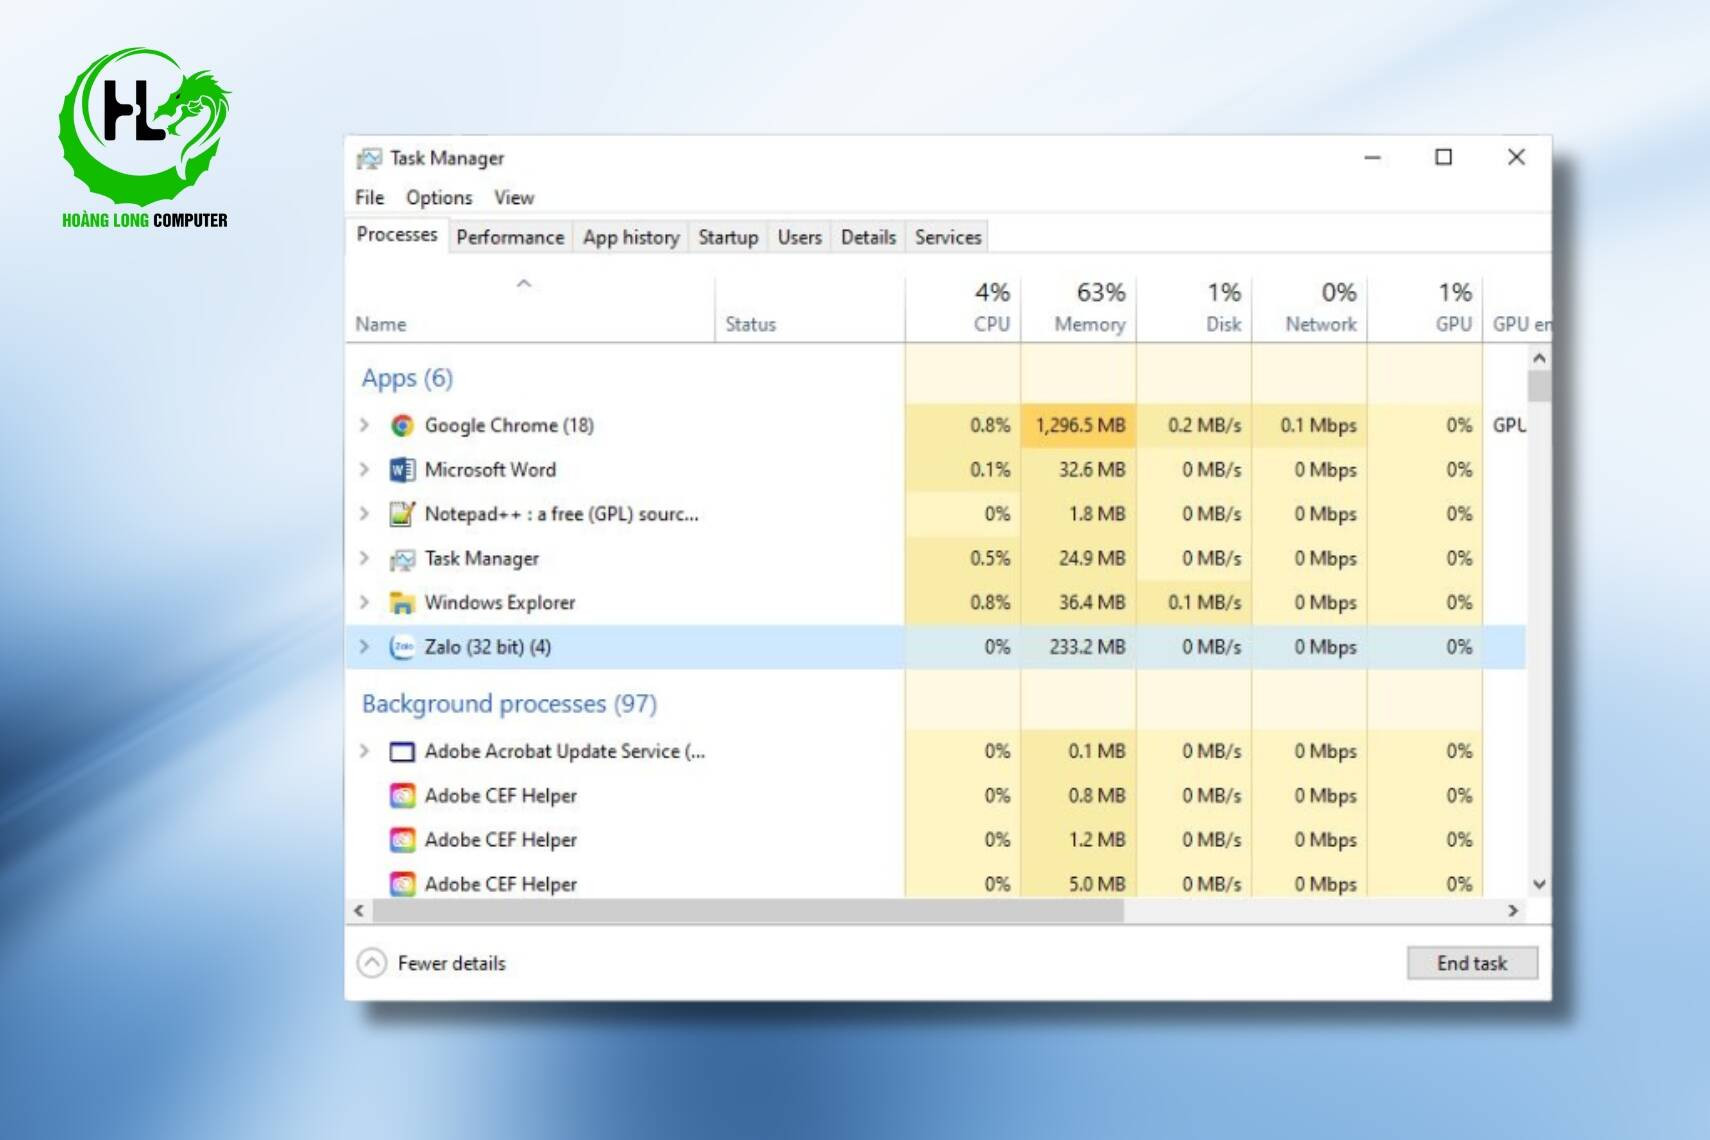
Task: Click the Notepad++ icon in process list
Action: point(402,514)
